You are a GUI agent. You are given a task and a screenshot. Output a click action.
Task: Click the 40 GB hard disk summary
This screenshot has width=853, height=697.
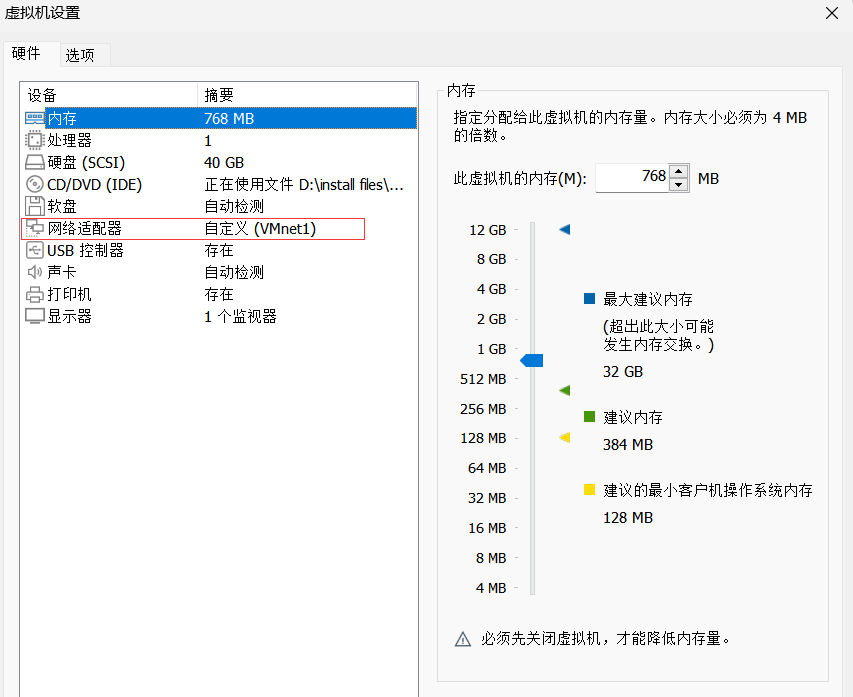pos(224,163)
